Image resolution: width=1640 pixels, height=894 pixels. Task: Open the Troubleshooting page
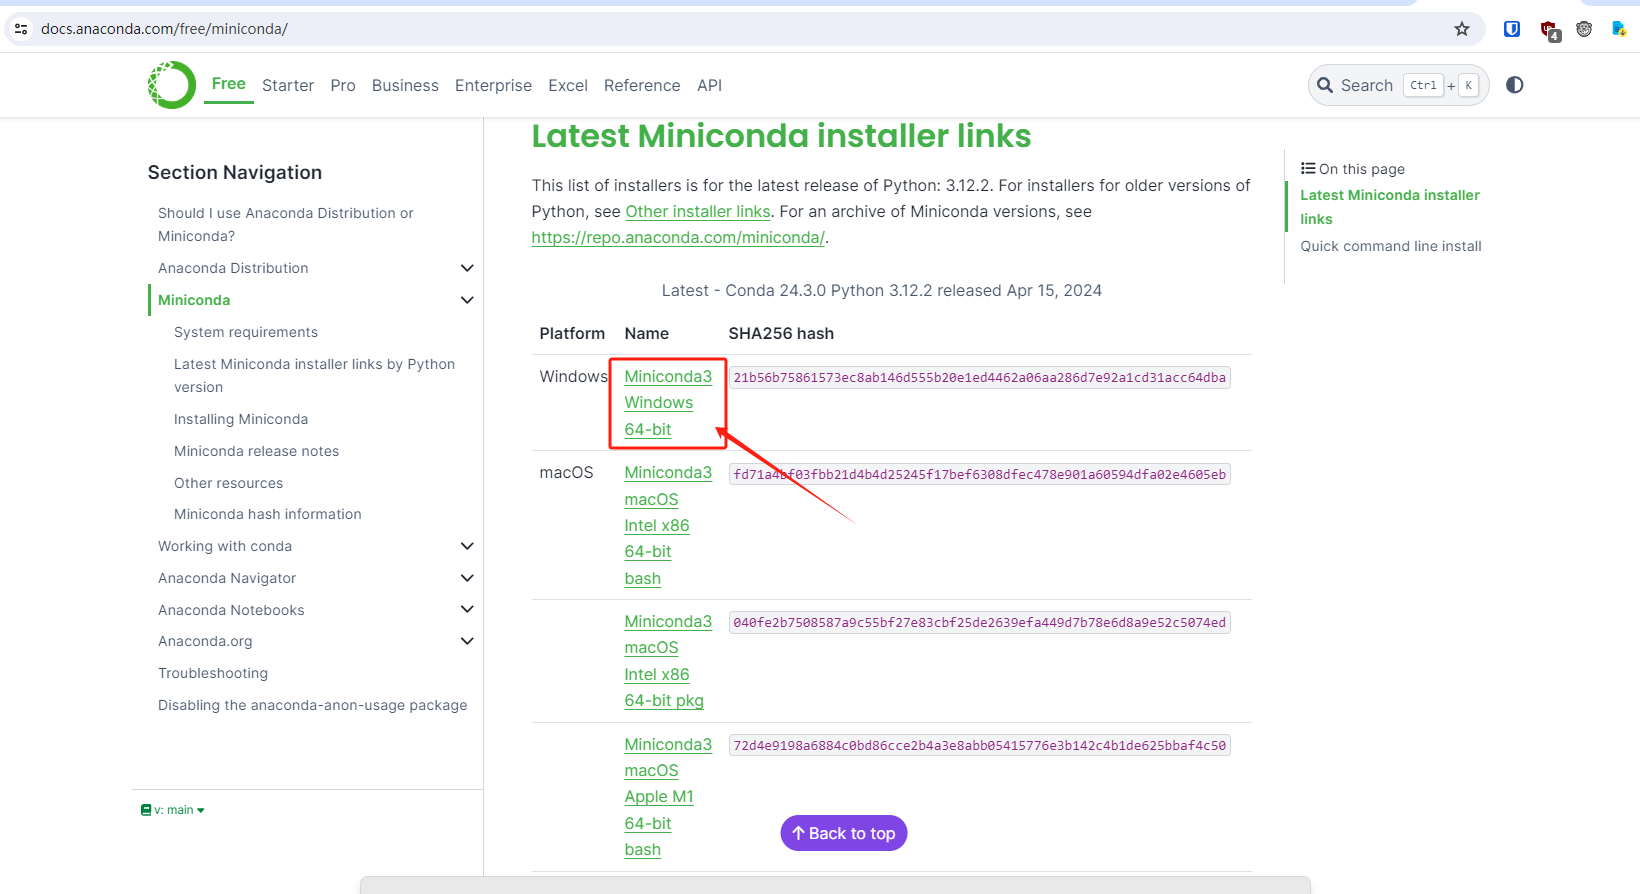pyautogui.click(x=213, y=673)
